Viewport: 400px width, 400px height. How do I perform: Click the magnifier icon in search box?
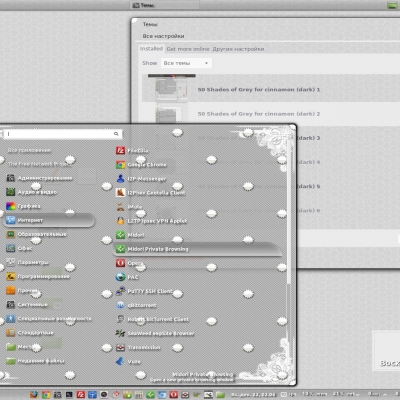[x=116, y=134]
